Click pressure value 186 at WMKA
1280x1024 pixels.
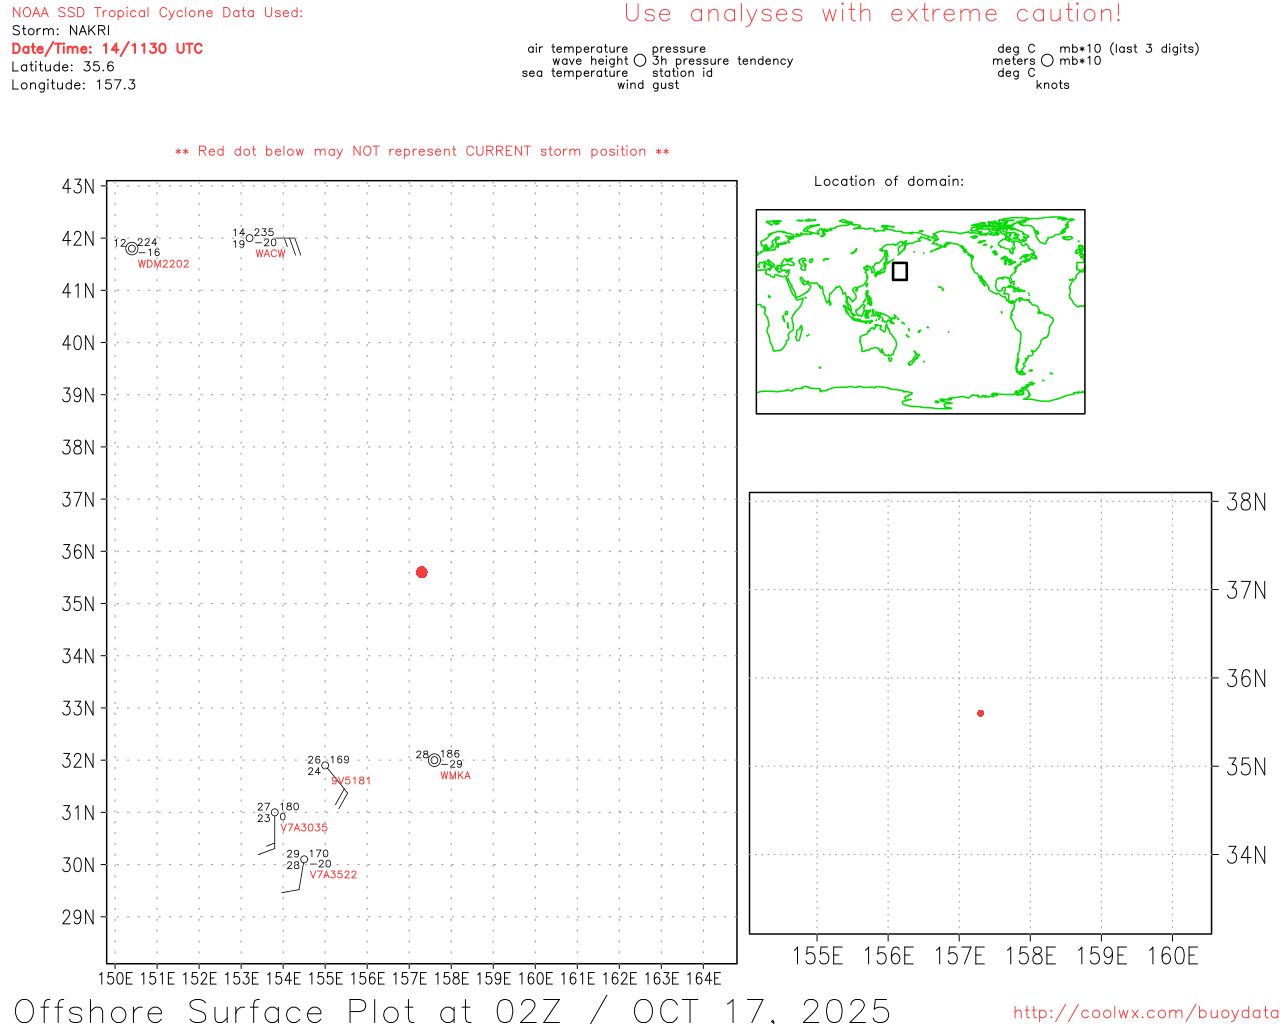(450, 754)
